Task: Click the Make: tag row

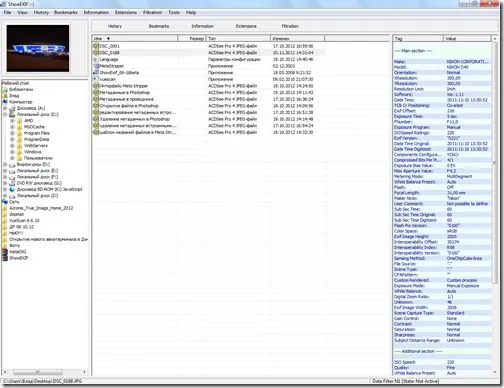Action: tap(442, 62)
